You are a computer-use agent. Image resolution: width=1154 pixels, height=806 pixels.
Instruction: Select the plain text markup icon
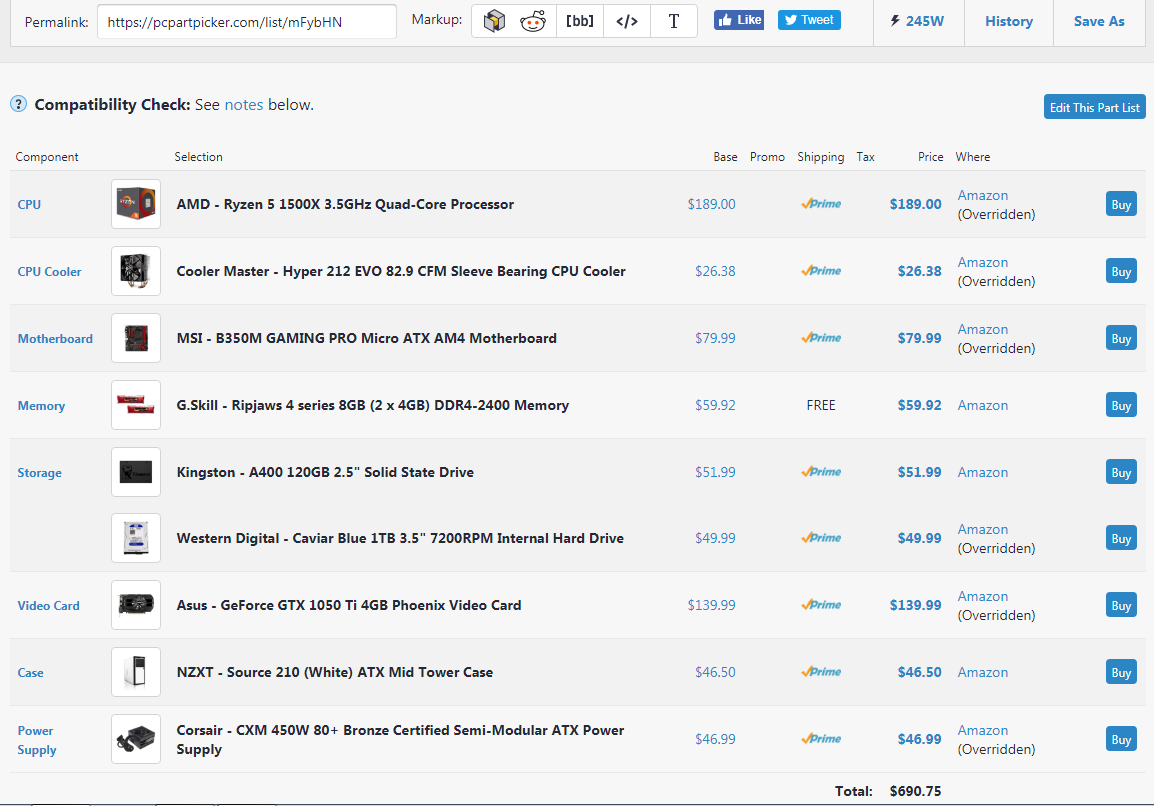tap(673, 20)
